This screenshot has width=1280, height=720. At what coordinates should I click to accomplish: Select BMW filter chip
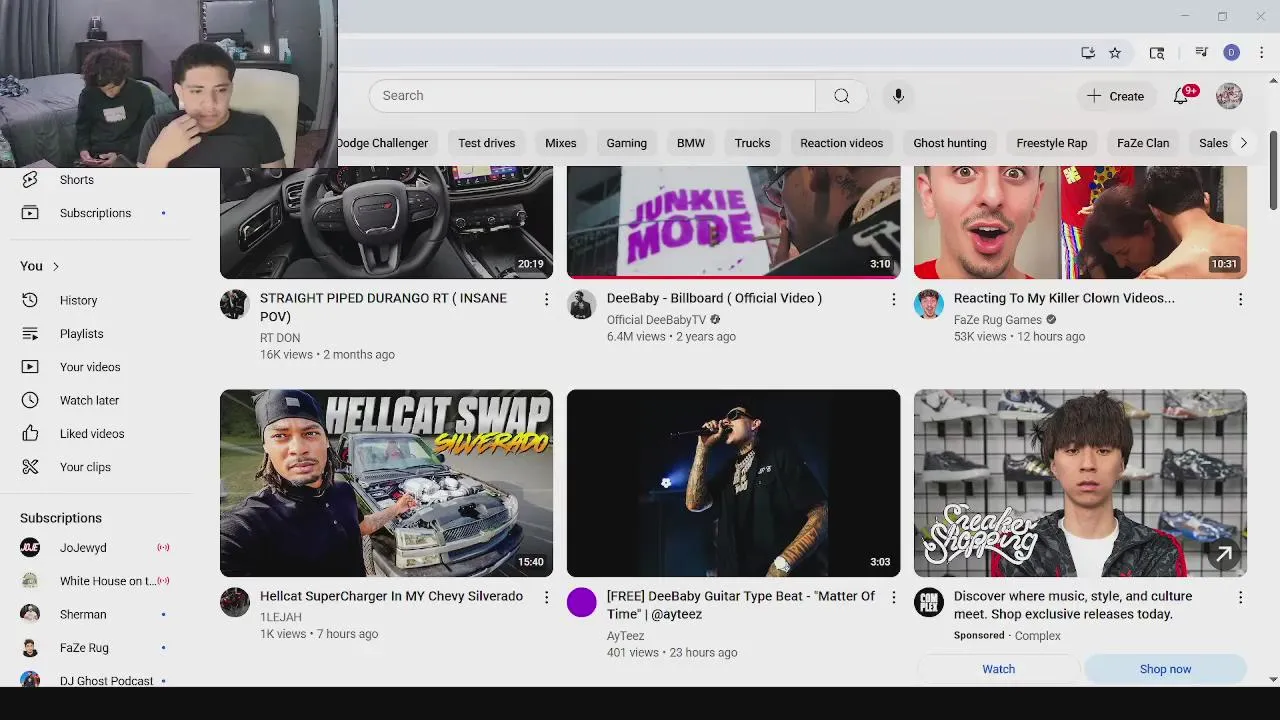691,143
